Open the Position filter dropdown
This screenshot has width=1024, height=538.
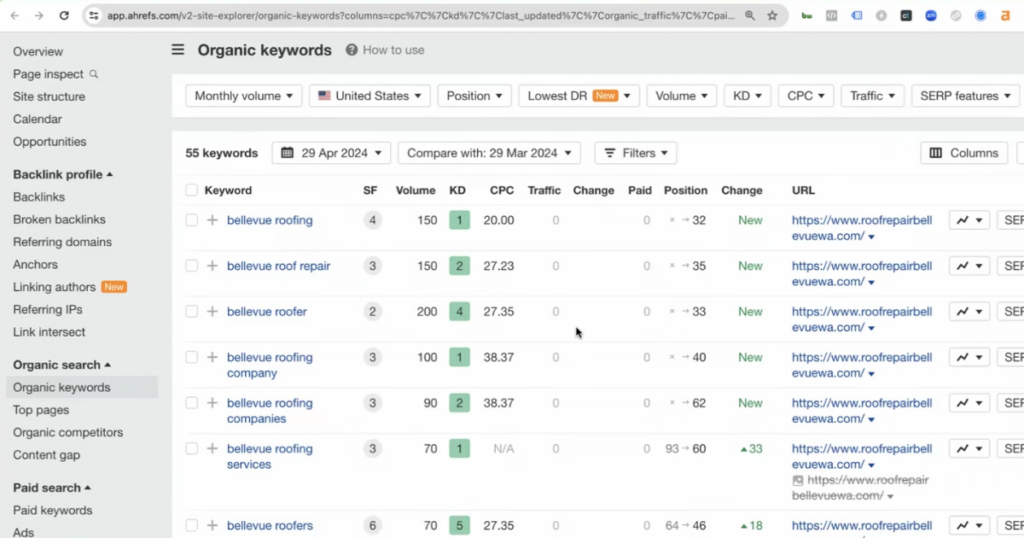click(474, 96)
